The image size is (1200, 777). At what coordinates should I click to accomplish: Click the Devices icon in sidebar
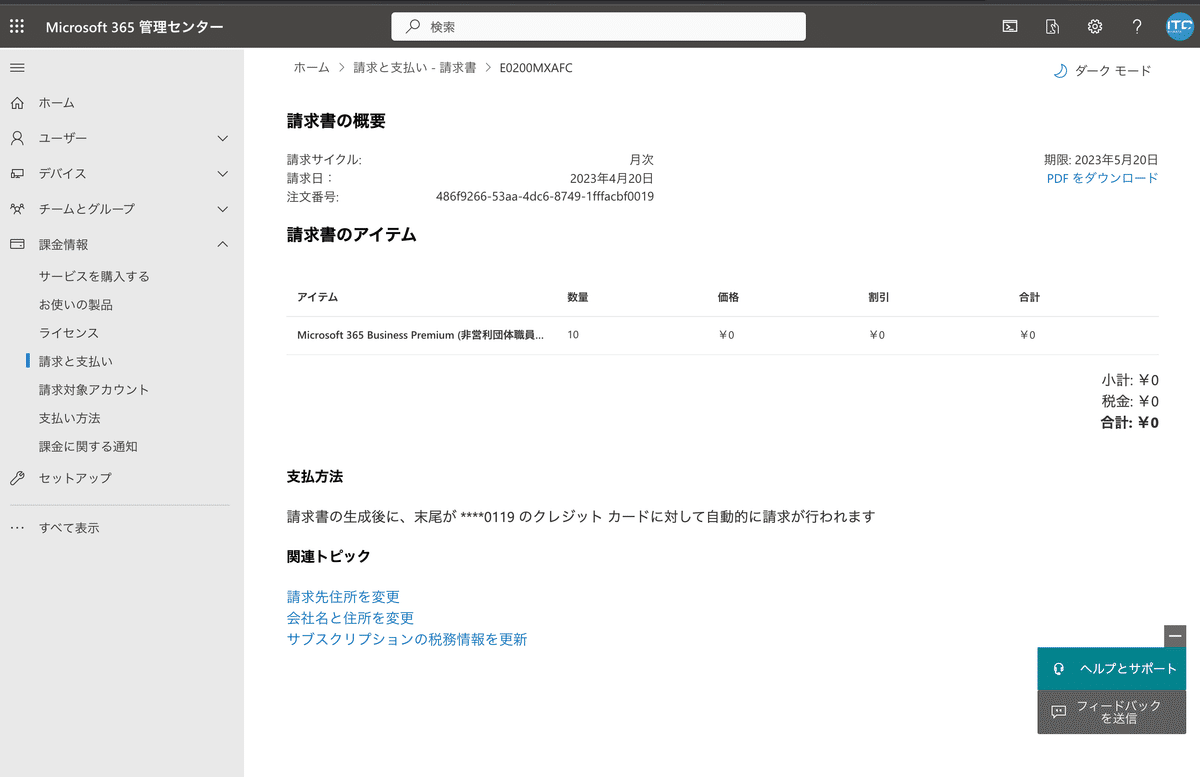coord(17,173)
